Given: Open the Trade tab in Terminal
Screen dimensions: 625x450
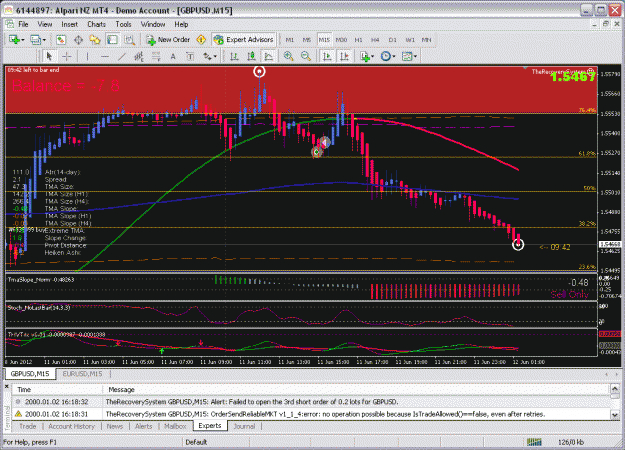Looking at the screenshot, I should (x=28, y=426).
